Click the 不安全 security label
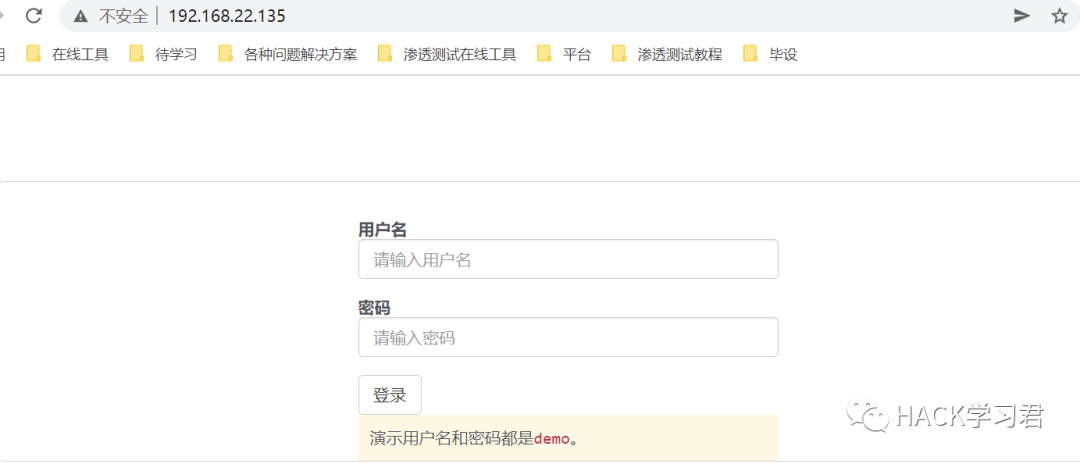The width and height of the screenshot is (1080, 464). [x=124, y=17]
